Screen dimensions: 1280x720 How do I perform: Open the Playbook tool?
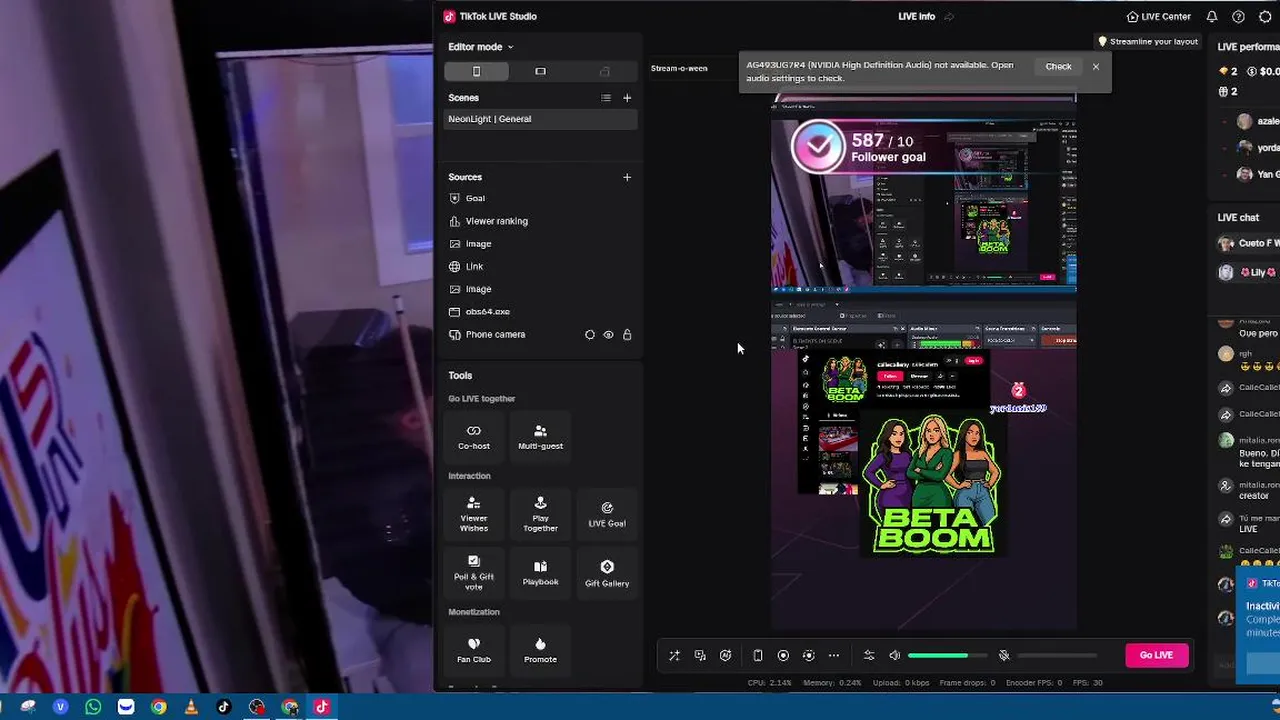(540, 572)
